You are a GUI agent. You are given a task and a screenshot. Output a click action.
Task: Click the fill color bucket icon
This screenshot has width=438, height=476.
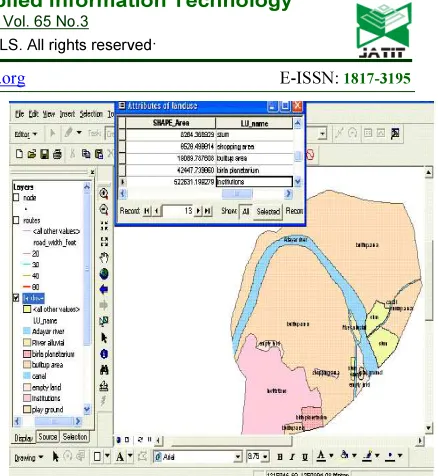pos(345,455)
